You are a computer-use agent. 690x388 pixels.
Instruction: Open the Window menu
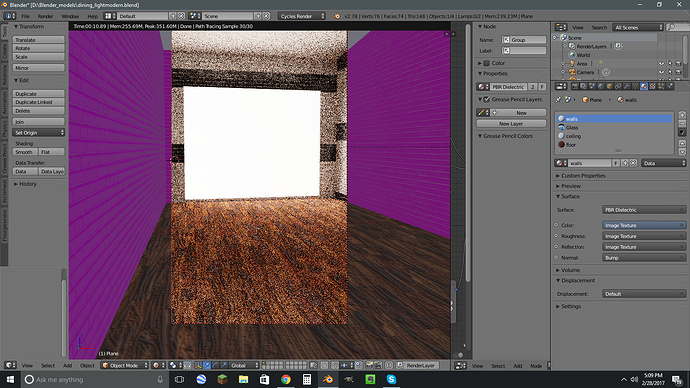(x=70, y=16)
